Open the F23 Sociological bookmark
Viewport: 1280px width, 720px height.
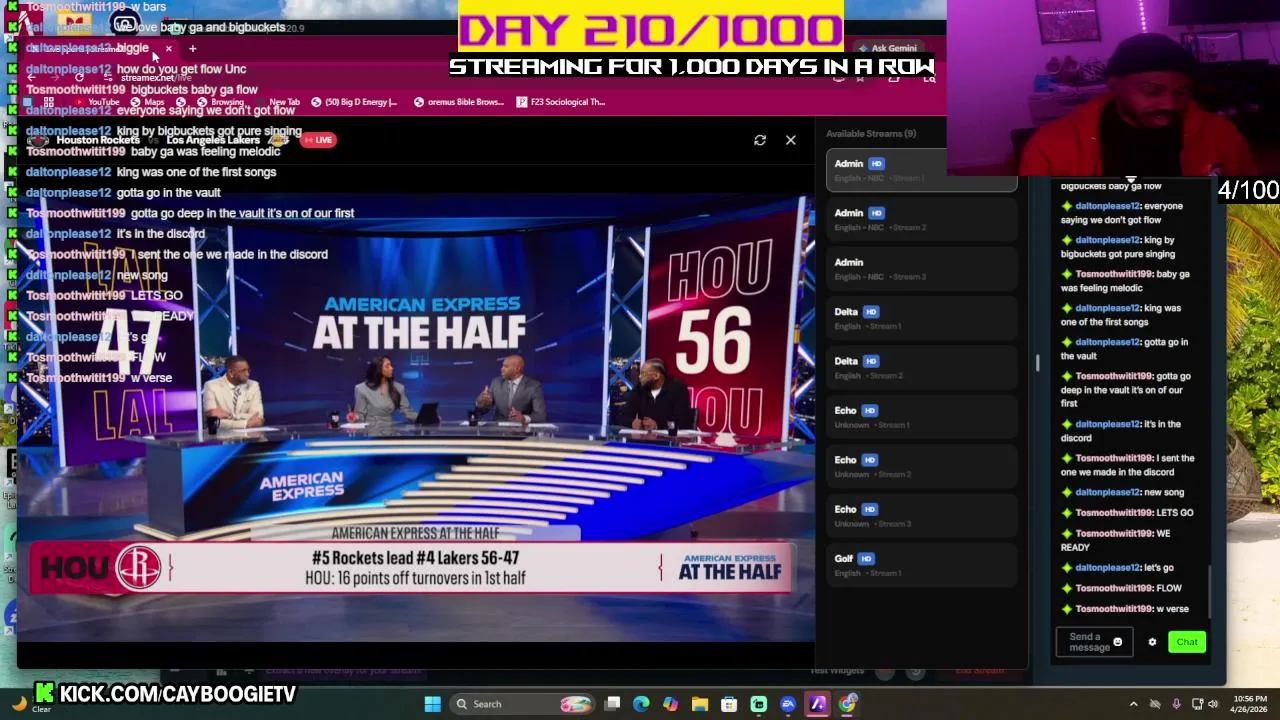(x=561, y=102)
